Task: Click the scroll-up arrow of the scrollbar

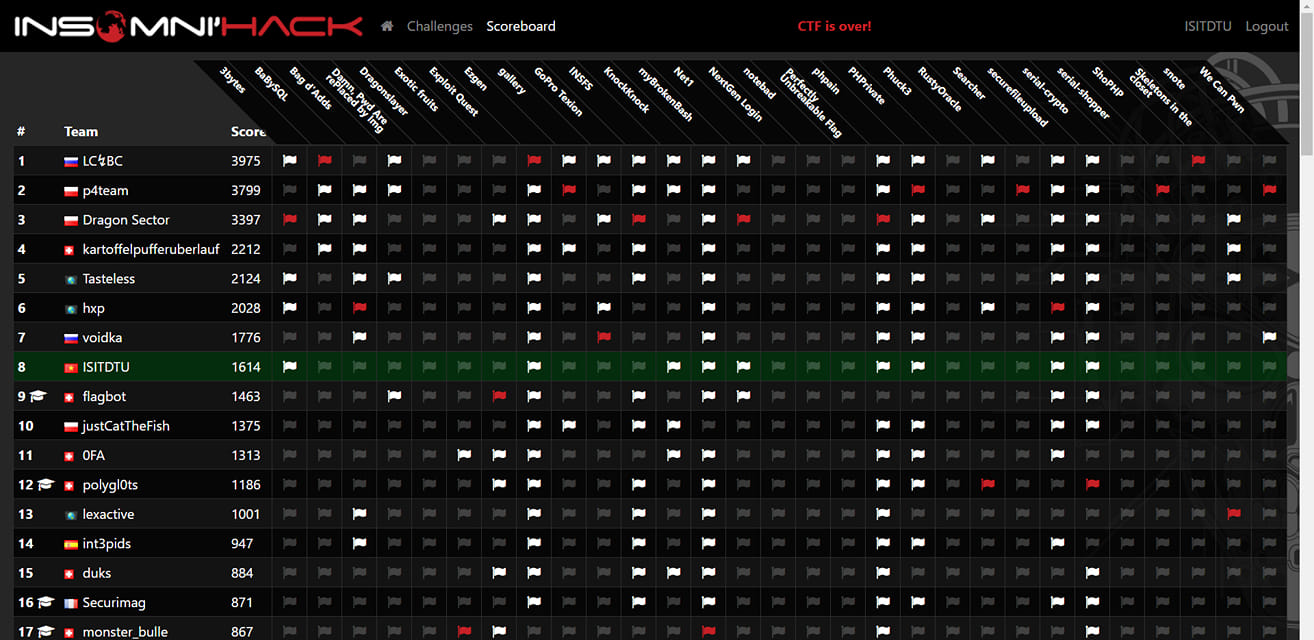Action: [x=1305, y=8]
